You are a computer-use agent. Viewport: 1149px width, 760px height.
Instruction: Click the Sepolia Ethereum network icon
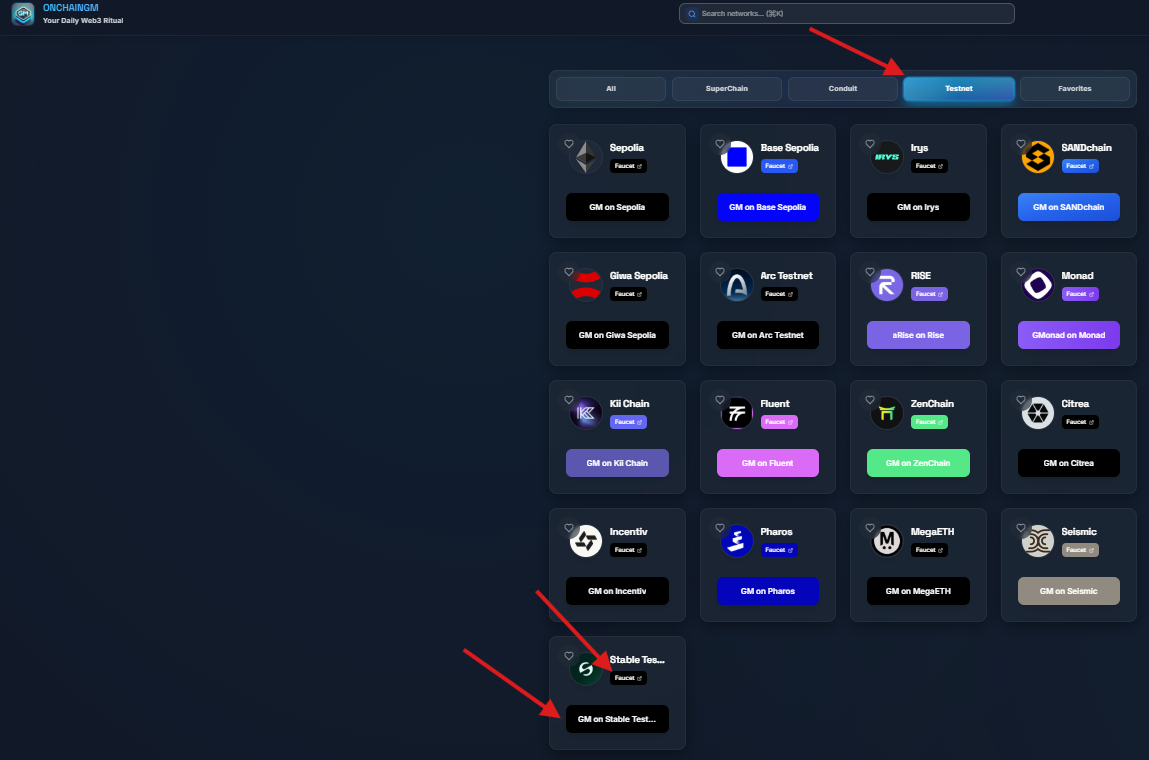[587, 157]
